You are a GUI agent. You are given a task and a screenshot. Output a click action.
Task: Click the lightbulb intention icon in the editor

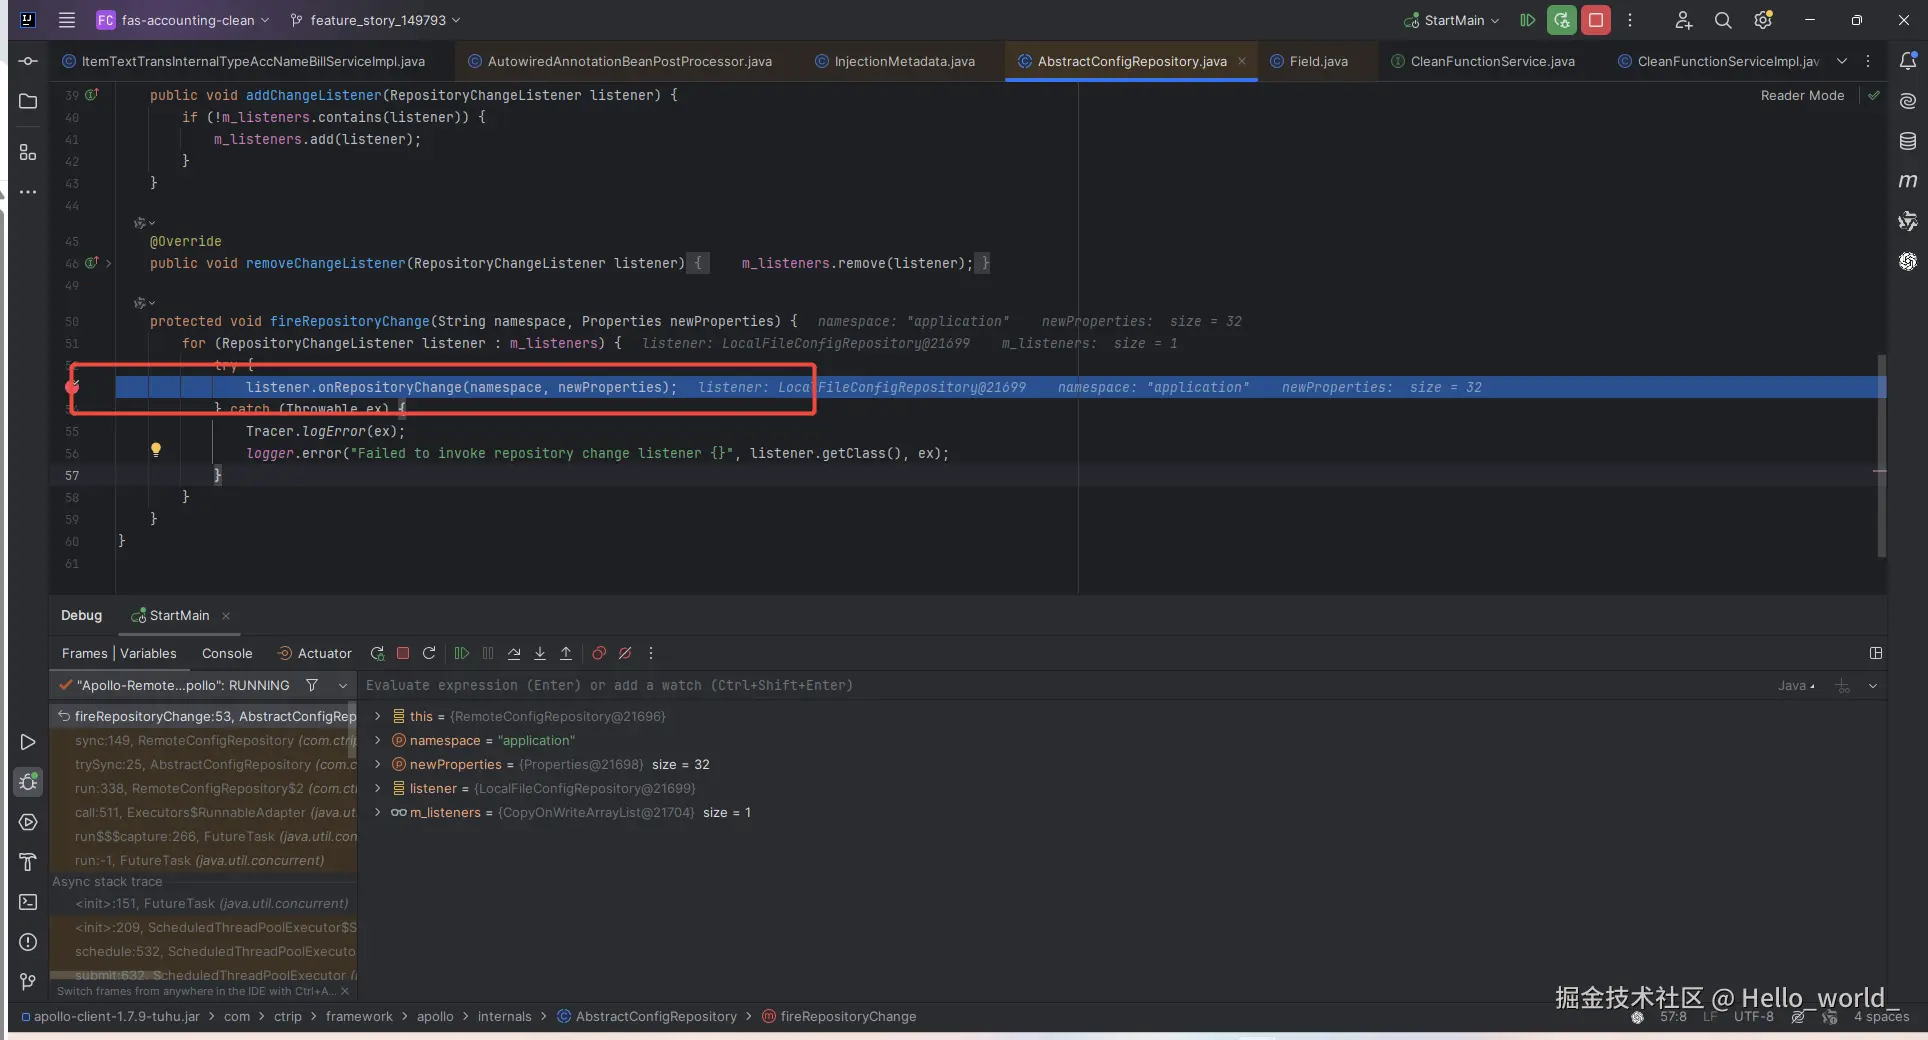click(x=156, y=450)
